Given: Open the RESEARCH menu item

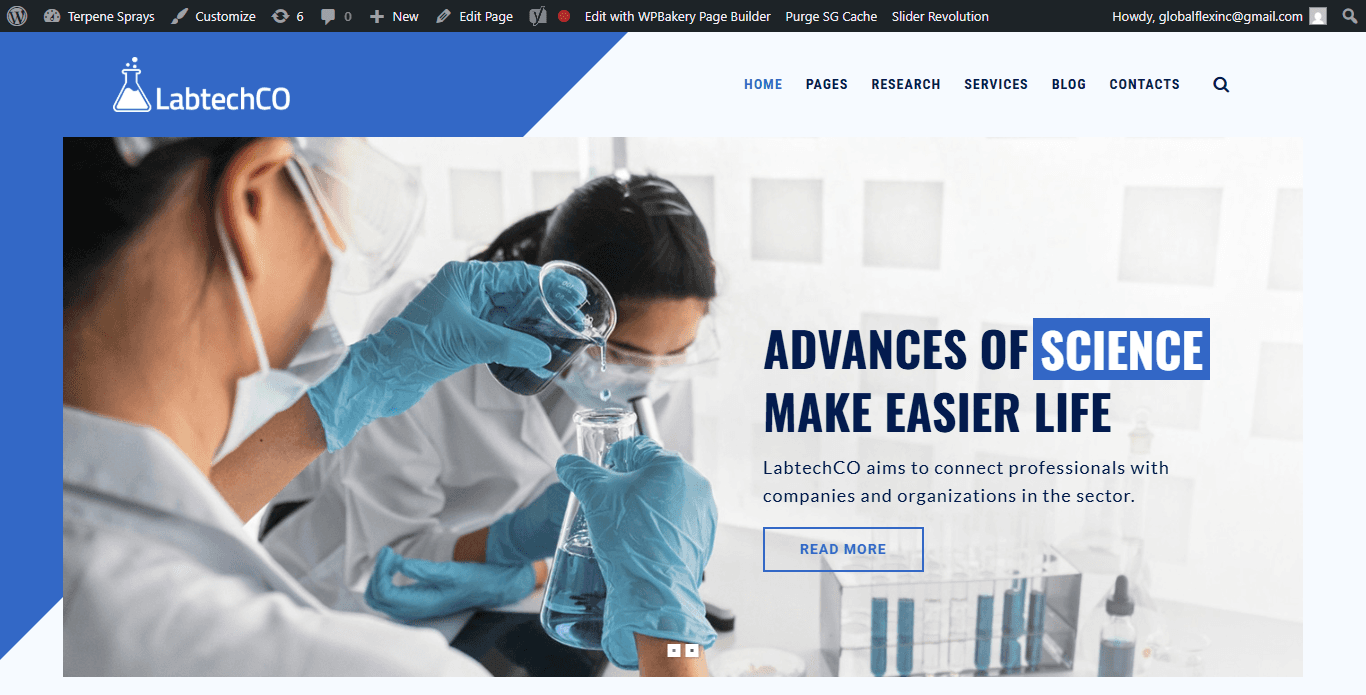Looking at the screenshot, I should (906, 84).
